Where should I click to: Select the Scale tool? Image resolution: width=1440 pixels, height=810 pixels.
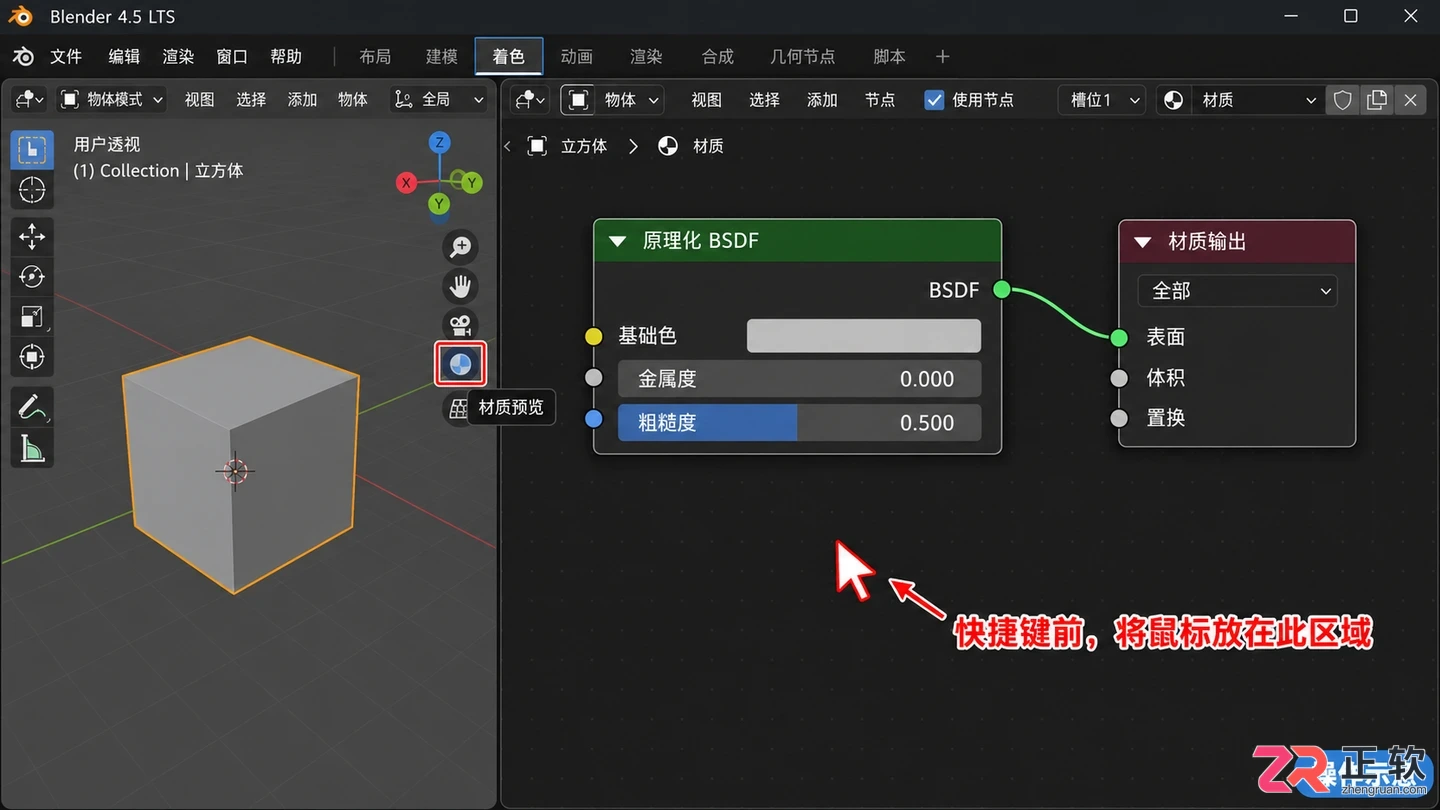coord(32,317)
